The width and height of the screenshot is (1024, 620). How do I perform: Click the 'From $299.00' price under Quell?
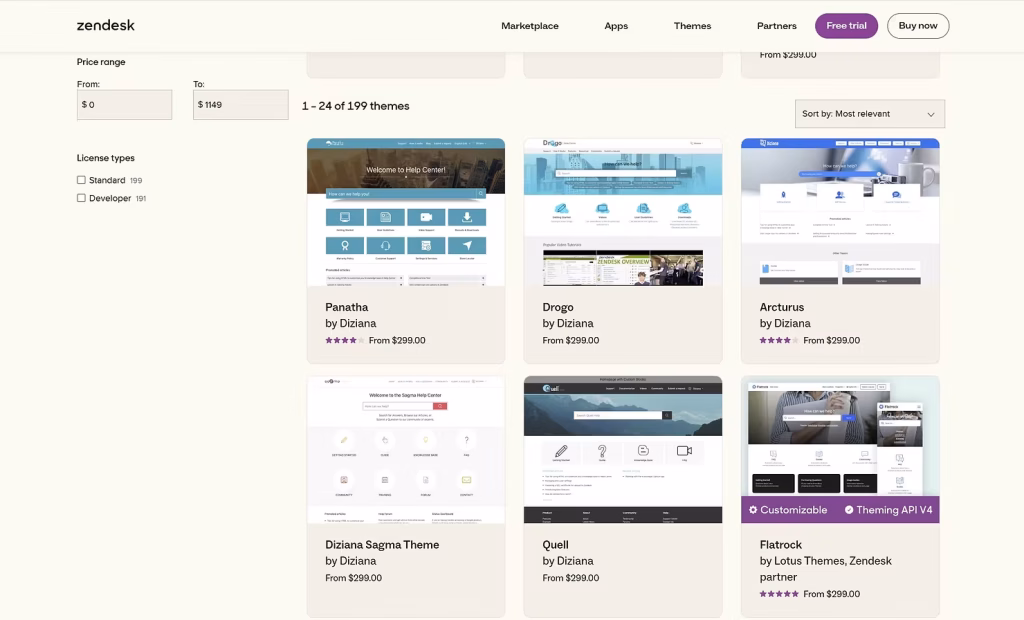pos(570,578)
